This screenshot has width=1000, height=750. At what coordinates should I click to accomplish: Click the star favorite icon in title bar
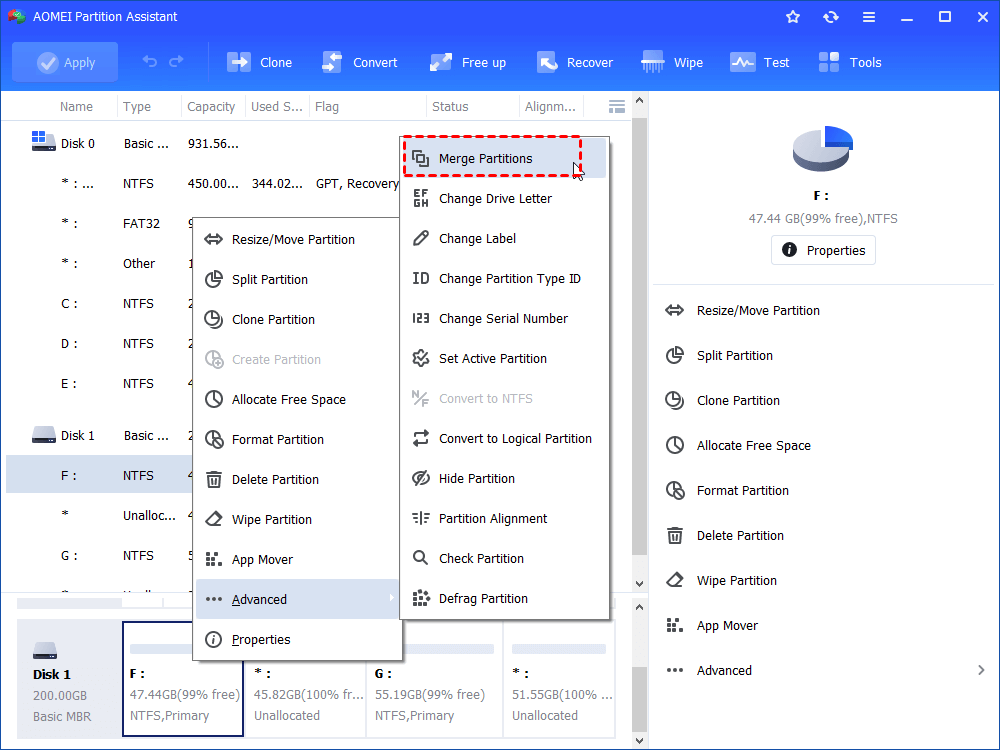point(793,17)
